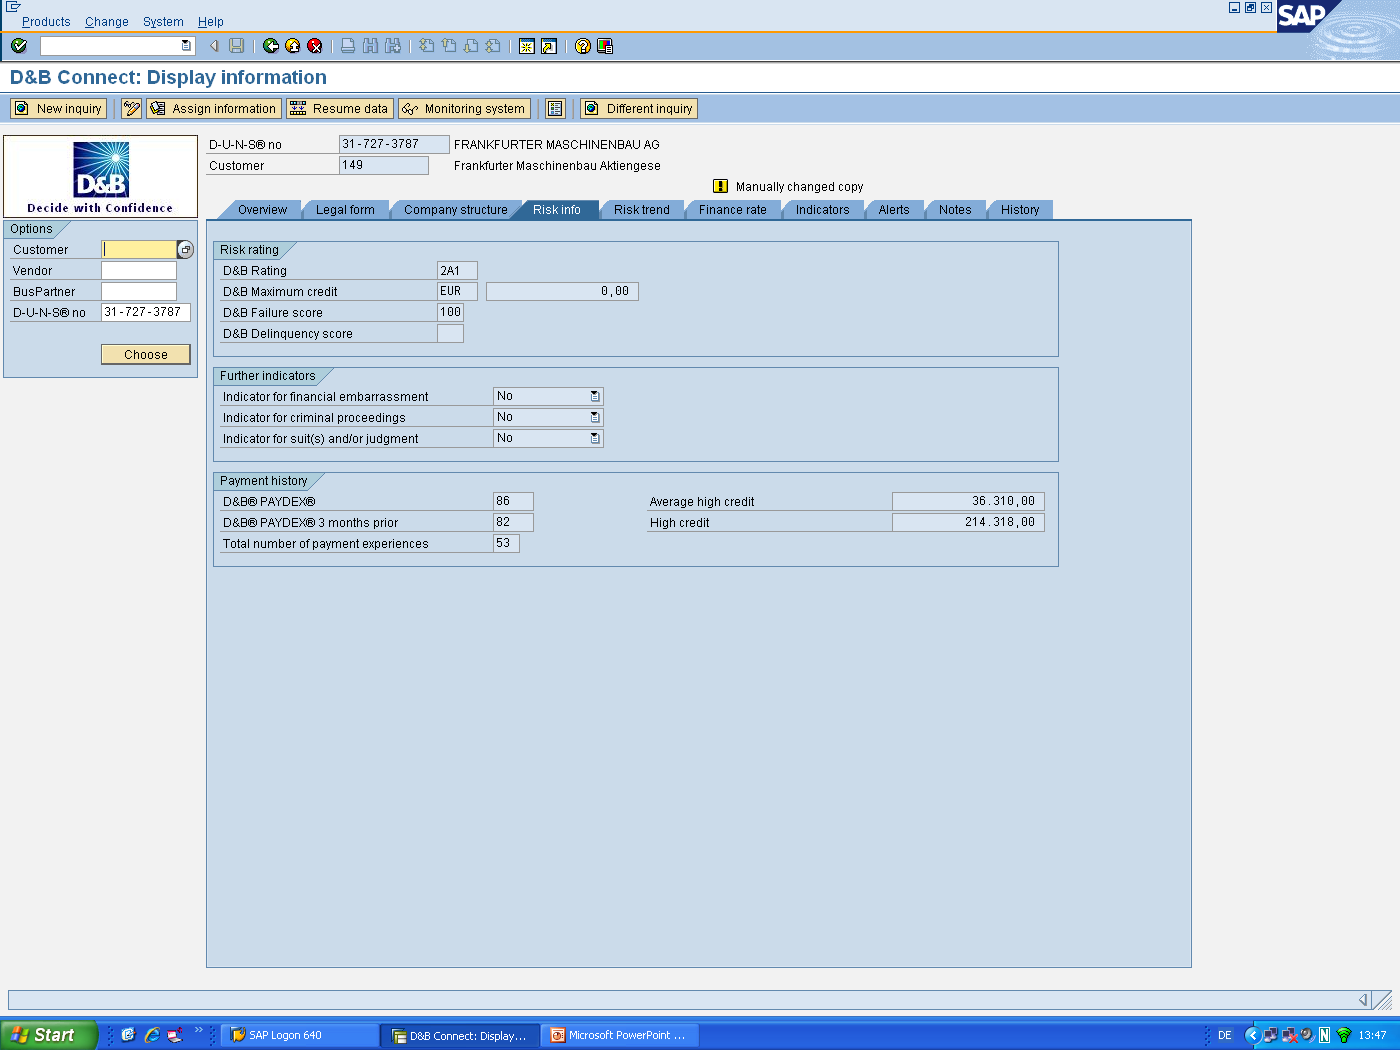Click the command field history icon
Image resolution: width=1400 pixels, height=1050 pixels.
click(x=186, y=46)
